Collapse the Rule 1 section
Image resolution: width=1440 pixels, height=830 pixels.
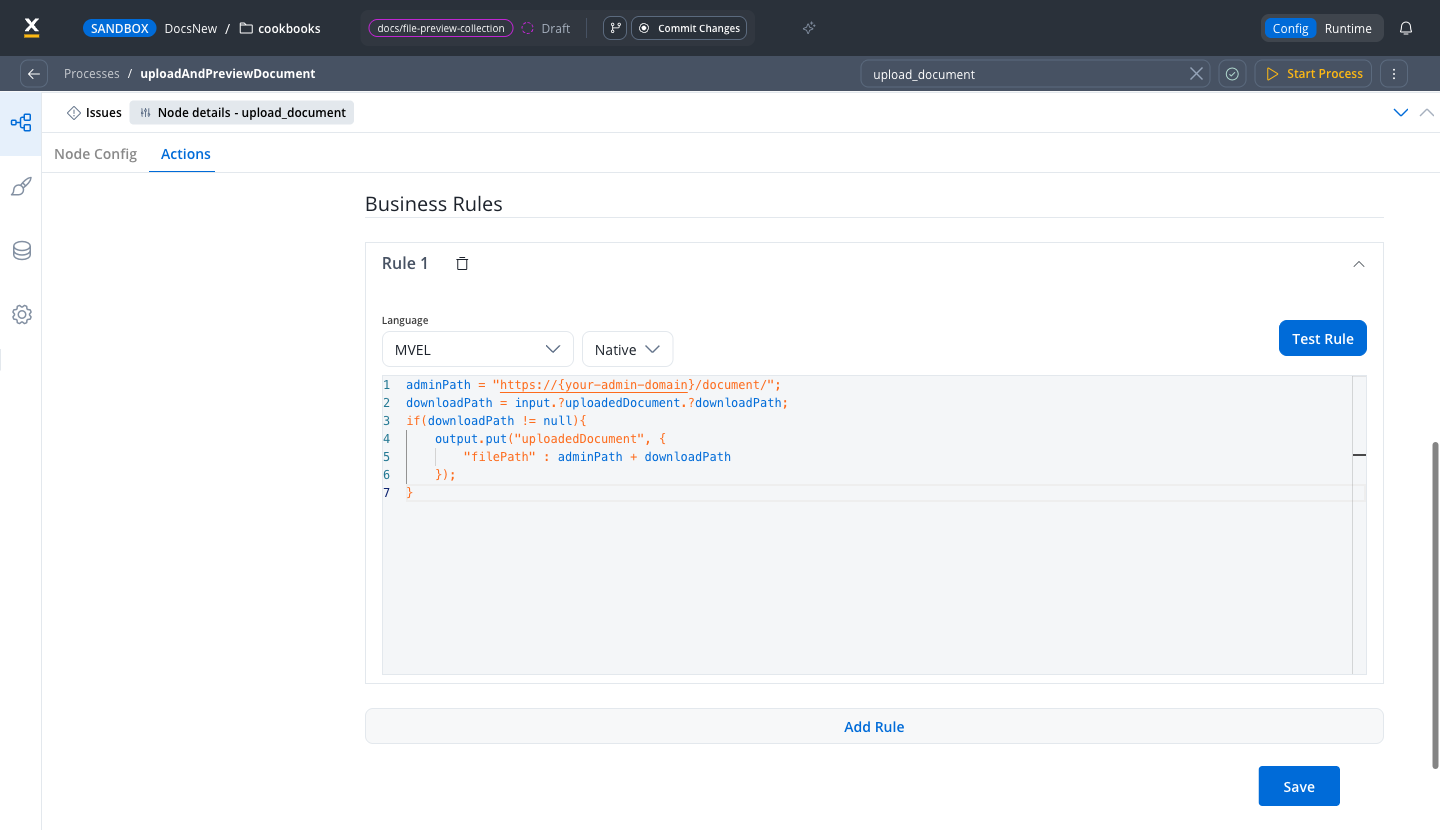coord(1358,264)
